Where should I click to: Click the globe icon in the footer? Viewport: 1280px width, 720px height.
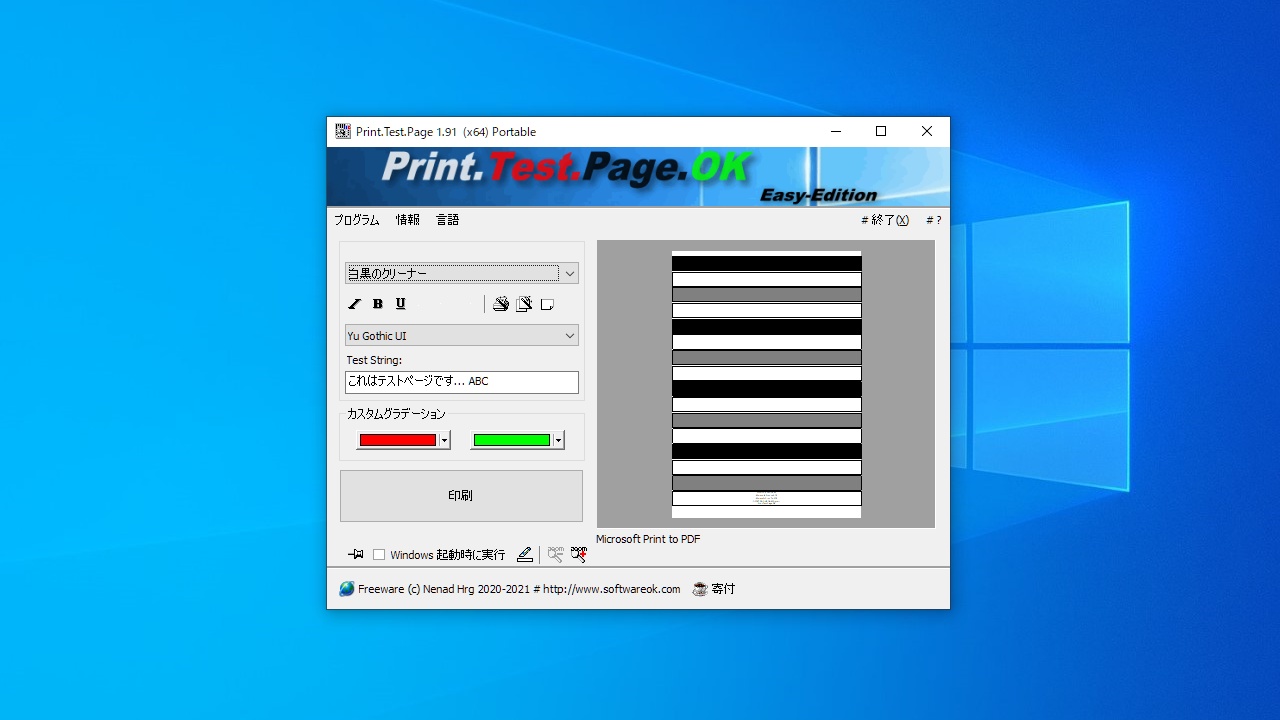(347, 589)
